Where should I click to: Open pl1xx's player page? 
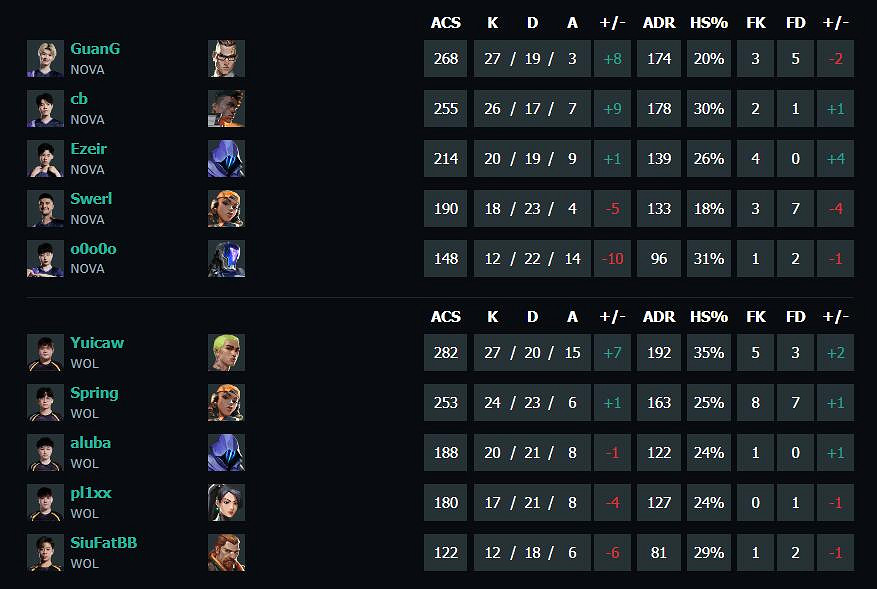click(x=91, y=493)
